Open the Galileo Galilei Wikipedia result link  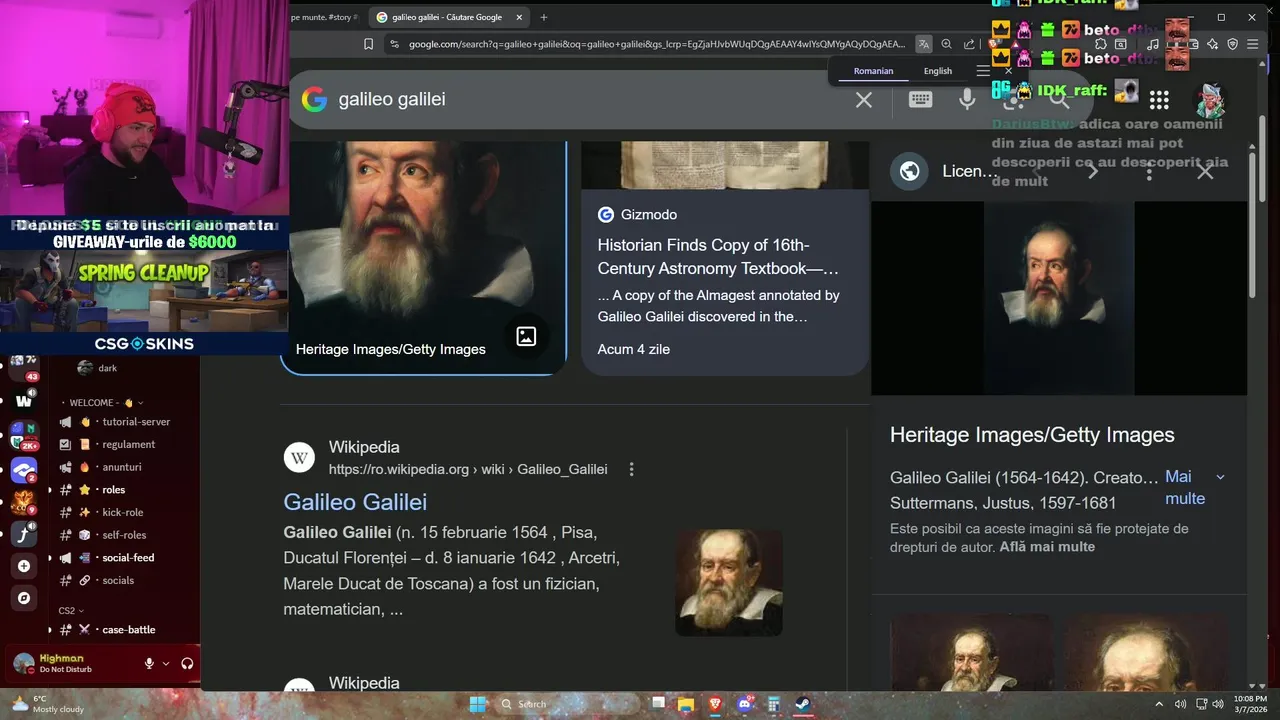click(355, 502)
